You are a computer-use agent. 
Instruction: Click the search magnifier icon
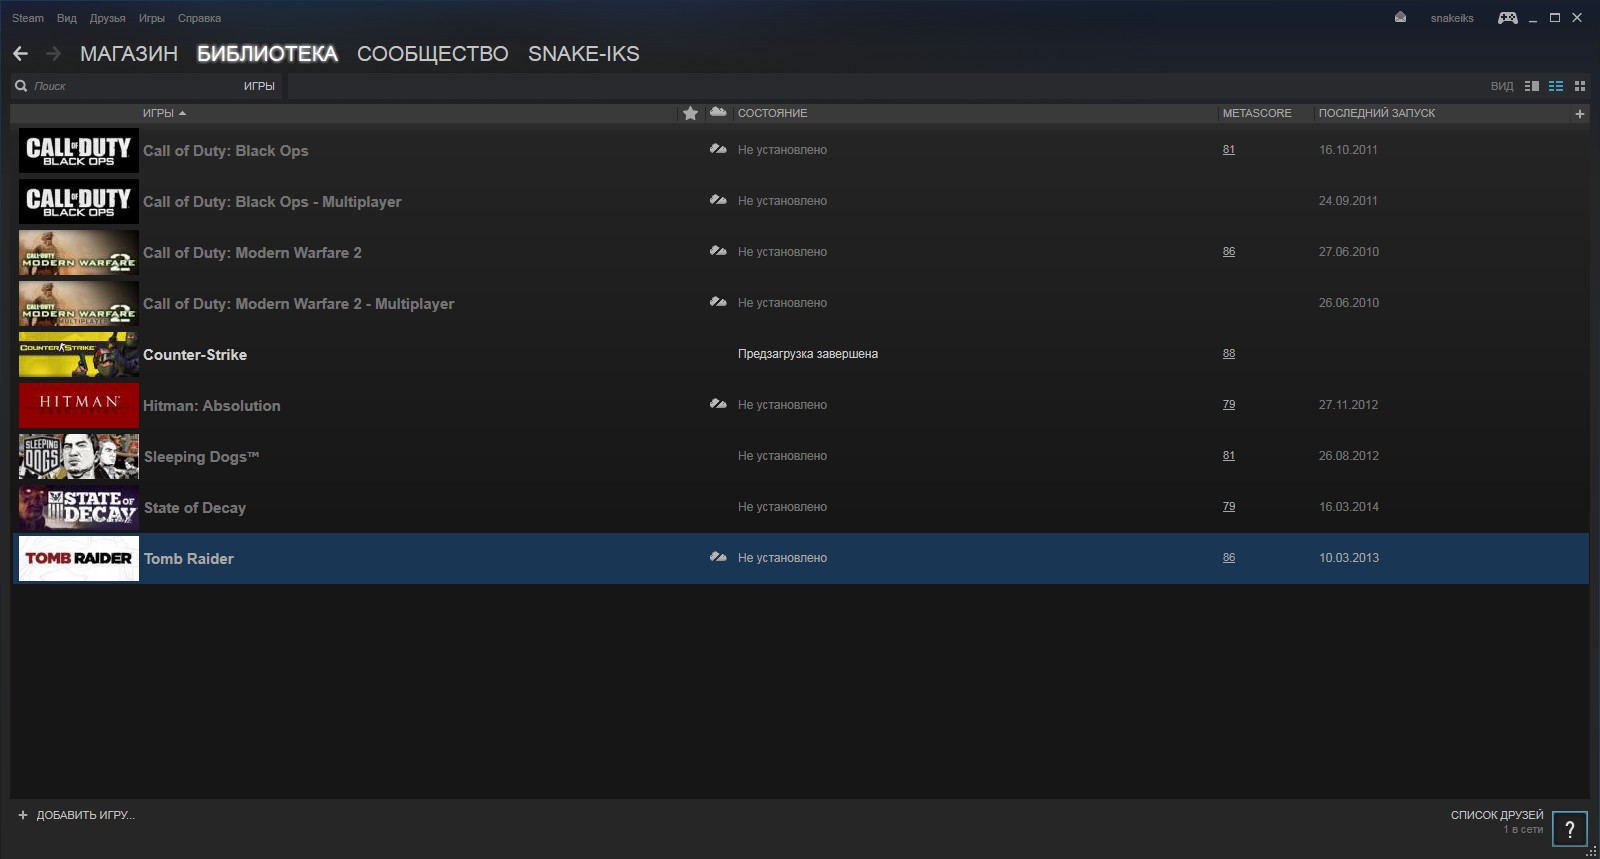pyautogui.click(x=21, y=86)
